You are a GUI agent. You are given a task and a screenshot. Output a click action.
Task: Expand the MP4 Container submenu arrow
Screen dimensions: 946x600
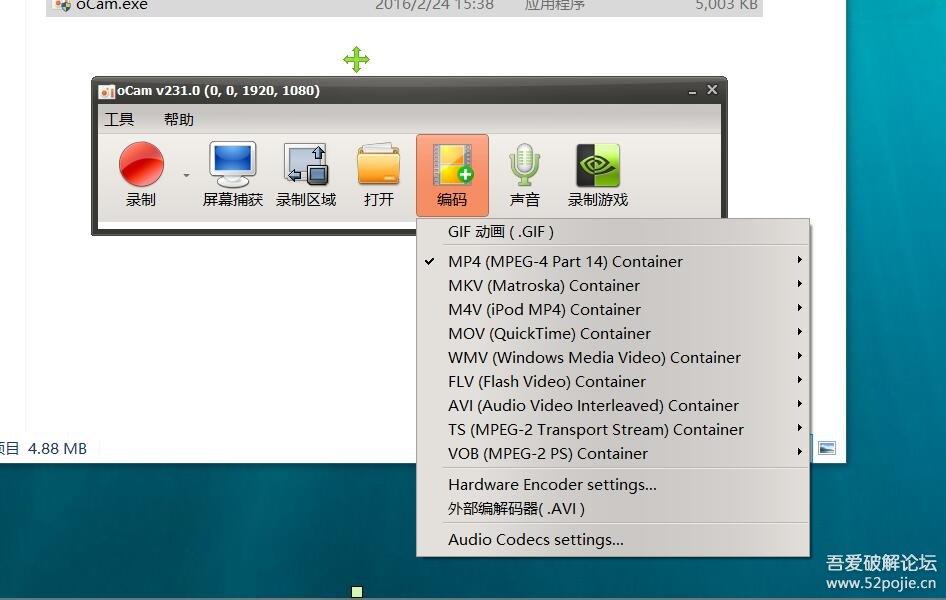799,260
